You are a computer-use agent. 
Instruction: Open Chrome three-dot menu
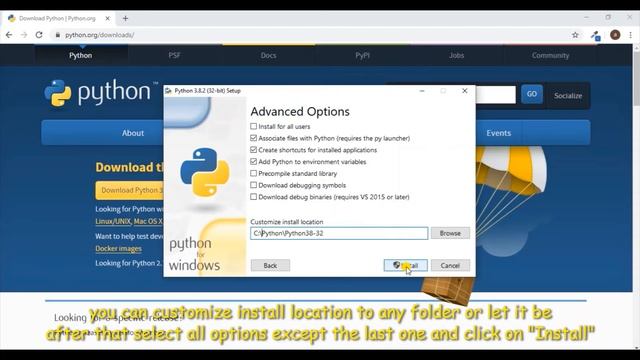click(x=630, y=35)
